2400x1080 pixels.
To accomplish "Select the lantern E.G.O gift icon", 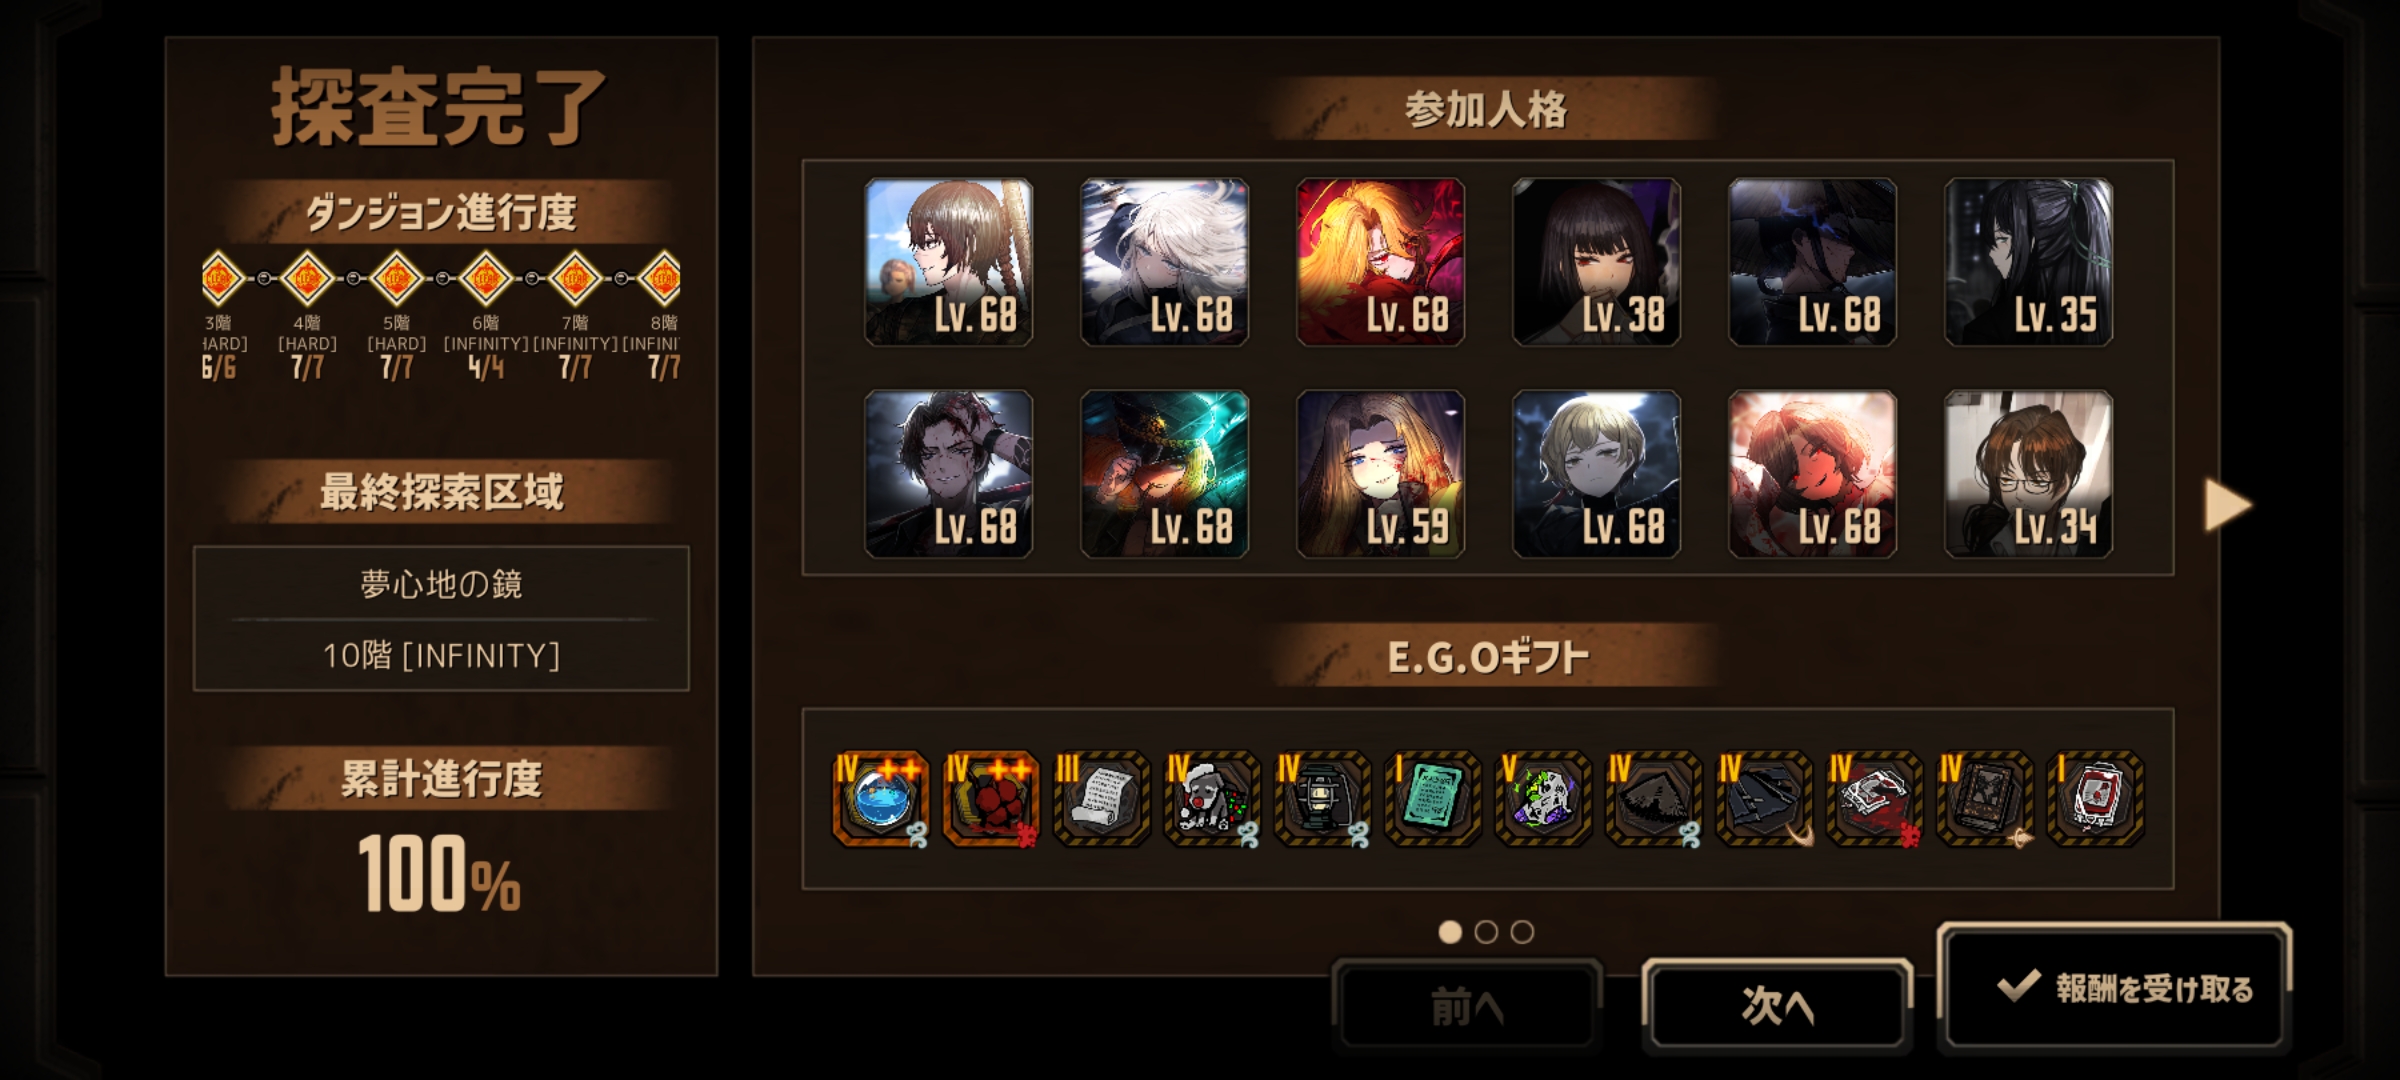I will (1322, 799).
